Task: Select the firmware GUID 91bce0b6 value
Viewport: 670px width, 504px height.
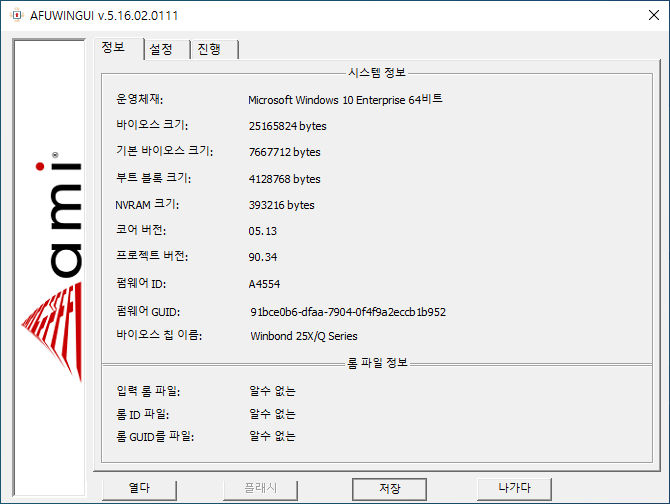Action: click(348, 312)
